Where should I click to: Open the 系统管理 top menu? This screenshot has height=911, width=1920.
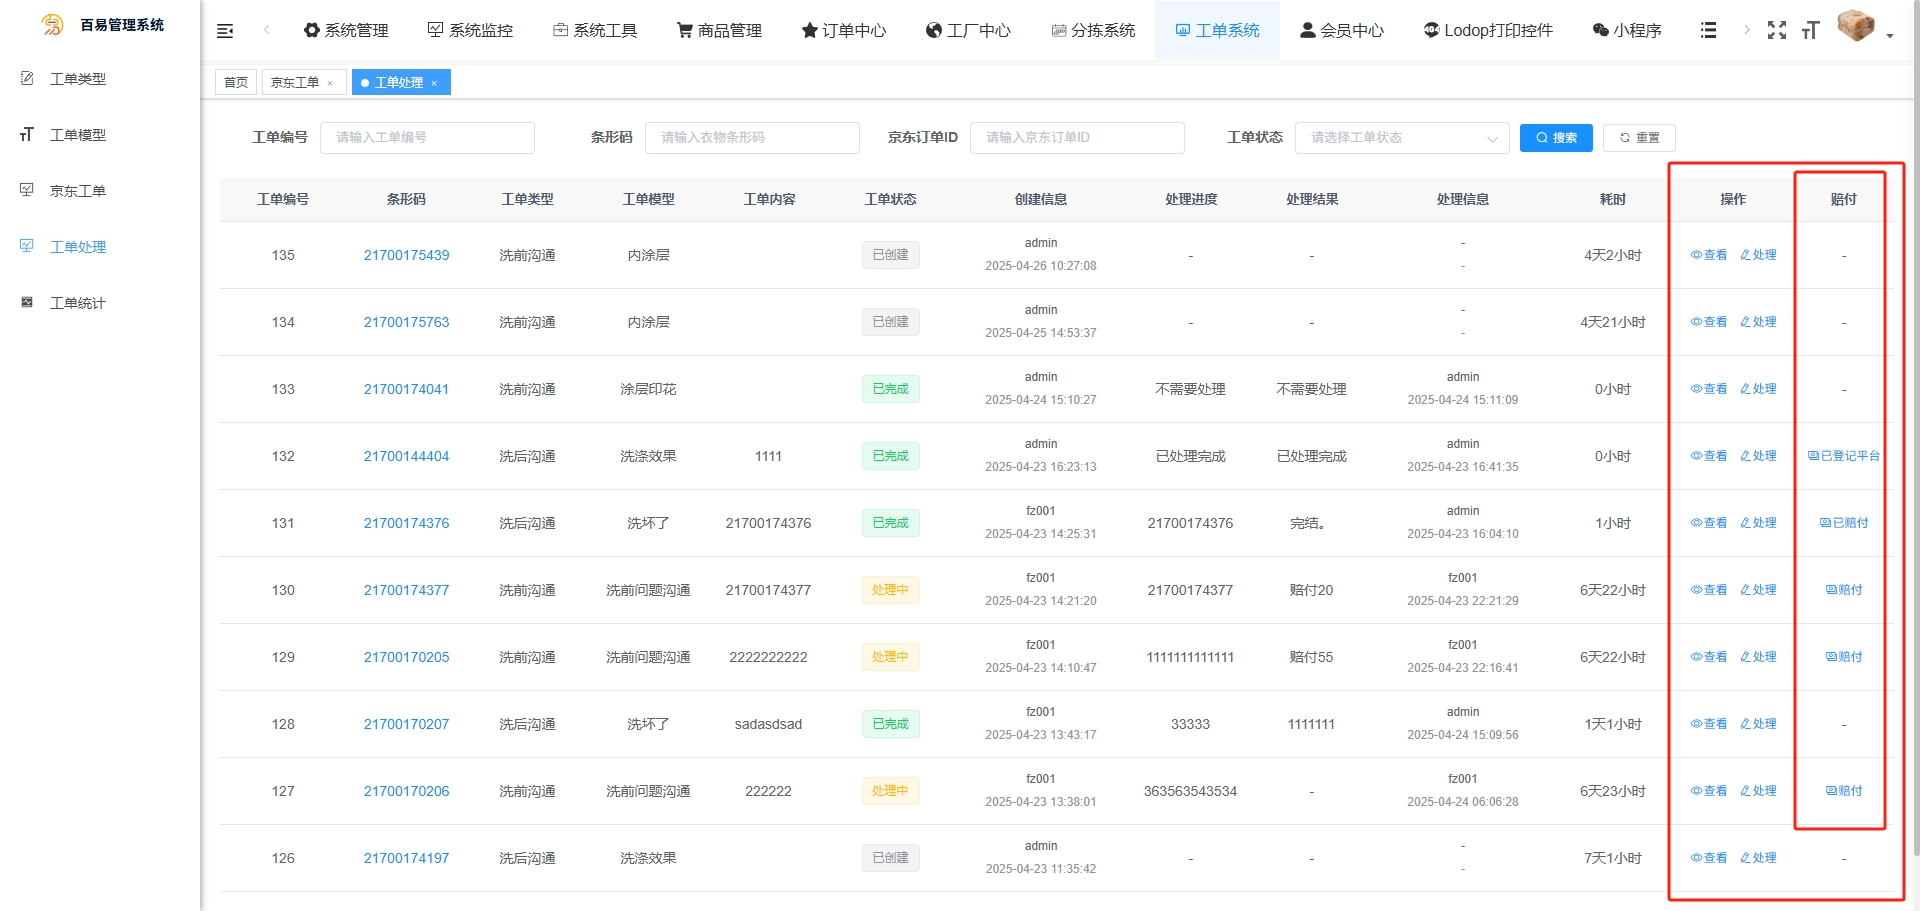coord(346,30)
